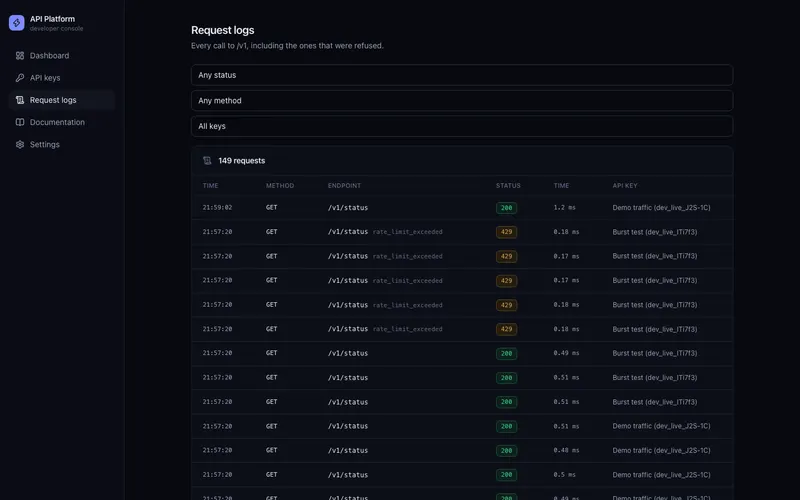Click the ENDPOINT column header
800x500 pixels.
(x=344, y=186)
